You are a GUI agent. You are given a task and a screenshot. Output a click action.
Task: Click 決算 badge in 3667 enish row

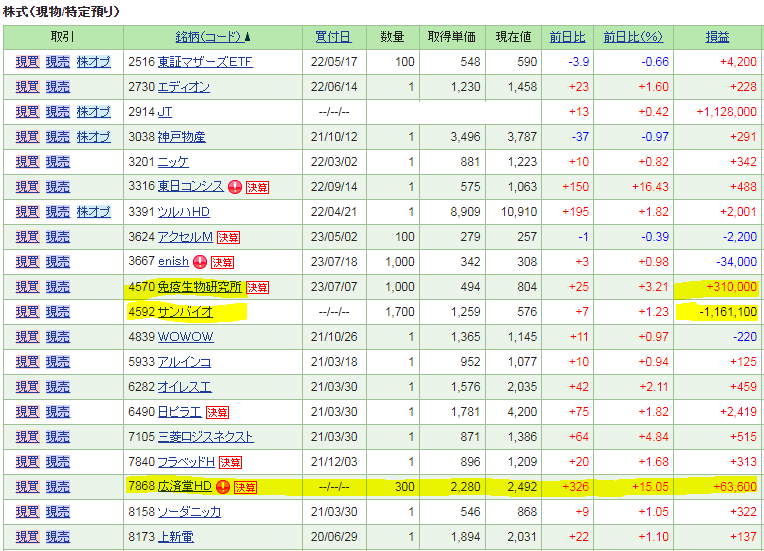pyautogui.click(x=222, y=262)
